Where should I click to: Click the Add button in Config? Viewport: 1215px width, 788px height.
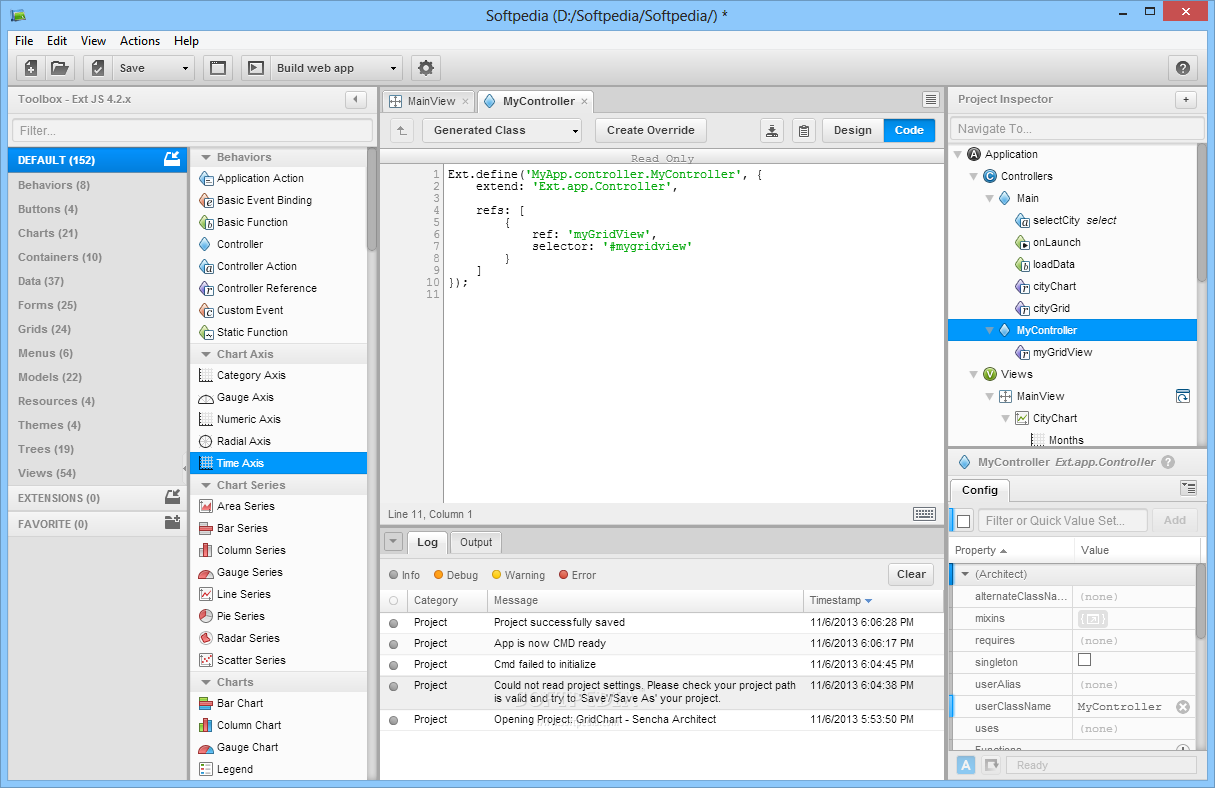coord(1175,520)
